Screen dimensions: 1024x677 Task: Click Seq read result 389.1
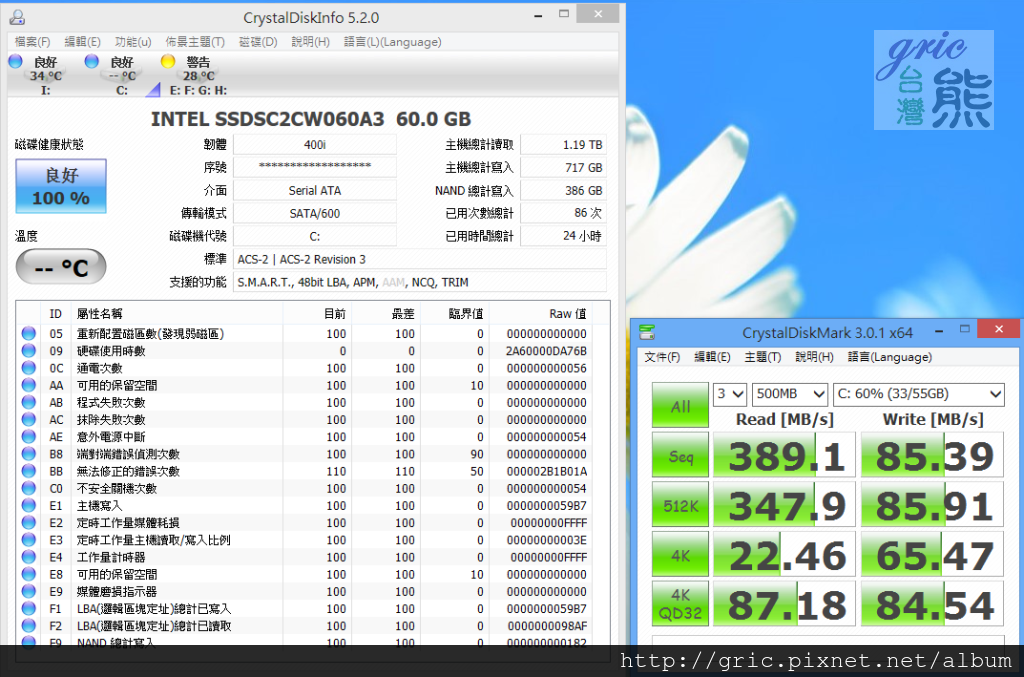point(784,456)
